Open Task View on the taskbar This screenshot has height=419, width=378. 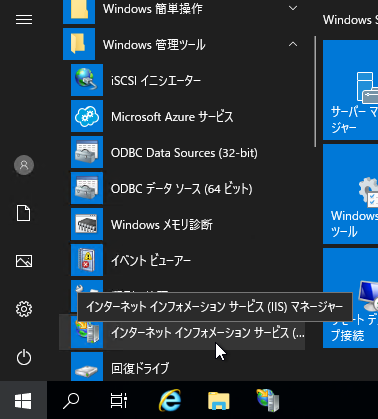[119, 400]
